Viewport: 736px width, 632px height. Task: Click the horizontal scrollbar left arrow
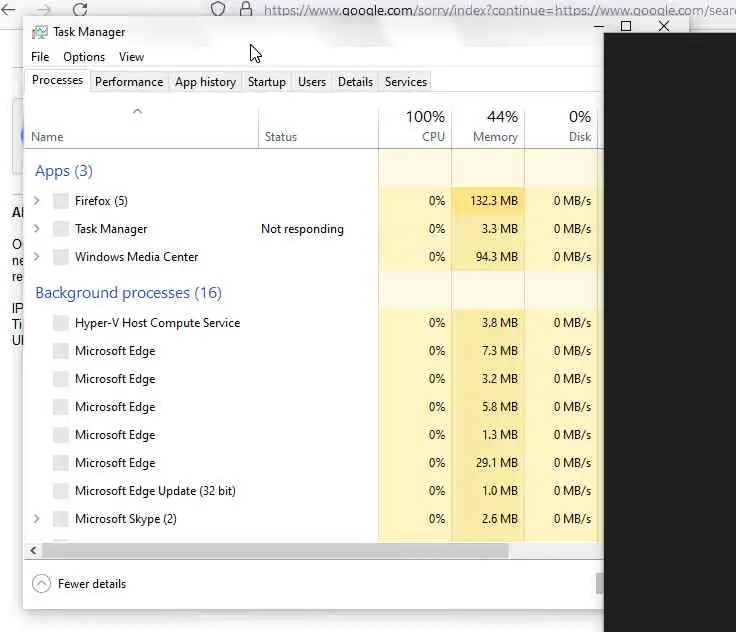[33, 550]
